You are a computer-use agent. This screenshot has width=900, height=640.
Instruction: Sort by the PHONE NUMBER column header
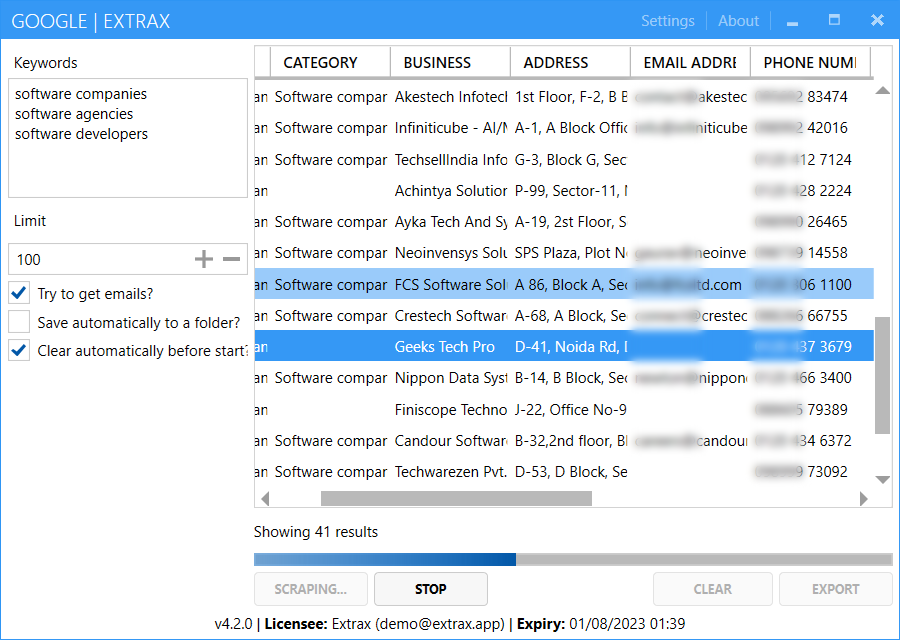tap(810, 62)
